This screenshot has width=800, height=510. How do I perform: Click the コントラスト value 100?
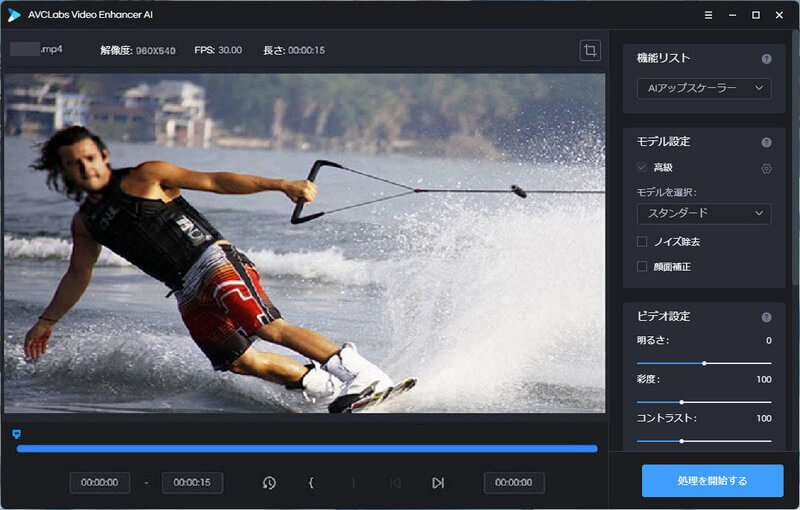tap(764, 418)
